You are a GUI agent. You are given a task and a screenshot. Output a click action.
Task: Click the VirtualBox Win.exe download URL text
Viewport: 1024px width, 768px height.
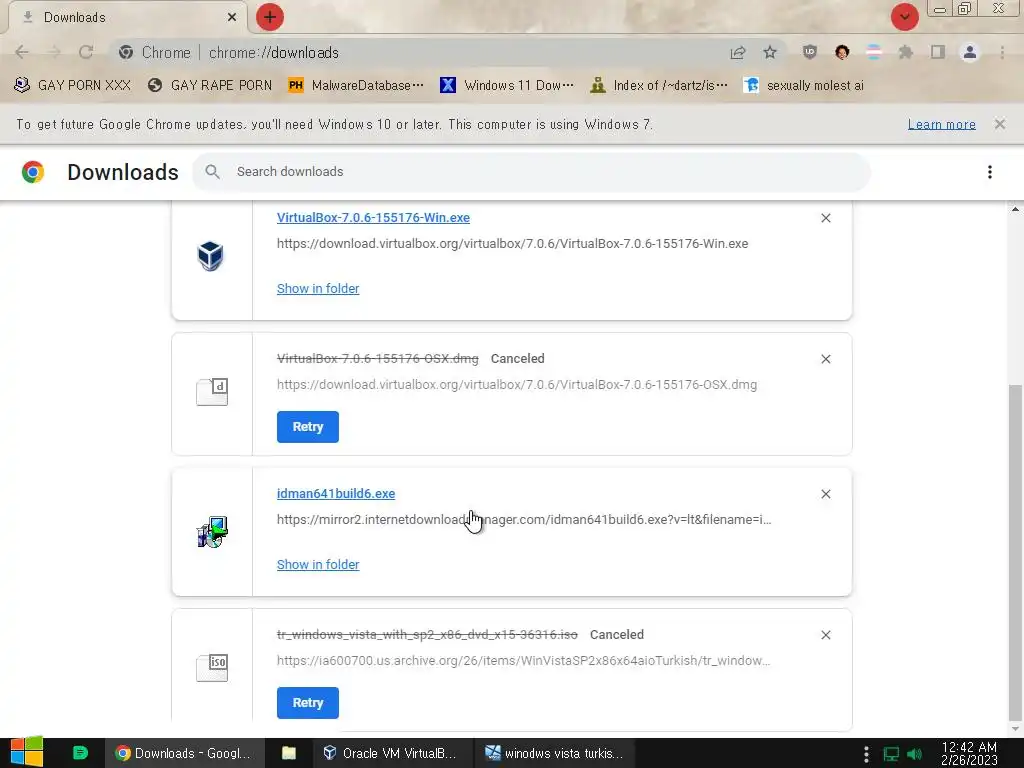(x=512, y=244)
